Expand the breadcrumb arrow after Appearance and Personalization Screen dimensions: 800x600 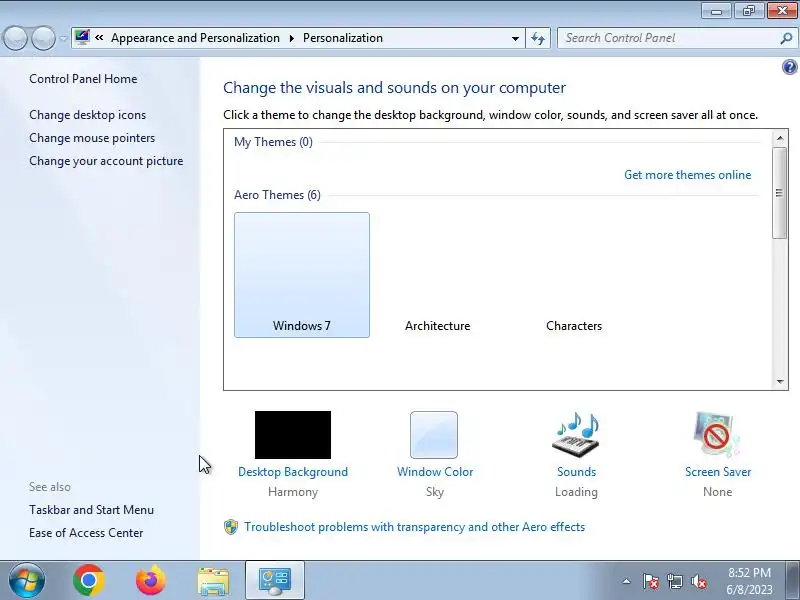pos(291,38)
